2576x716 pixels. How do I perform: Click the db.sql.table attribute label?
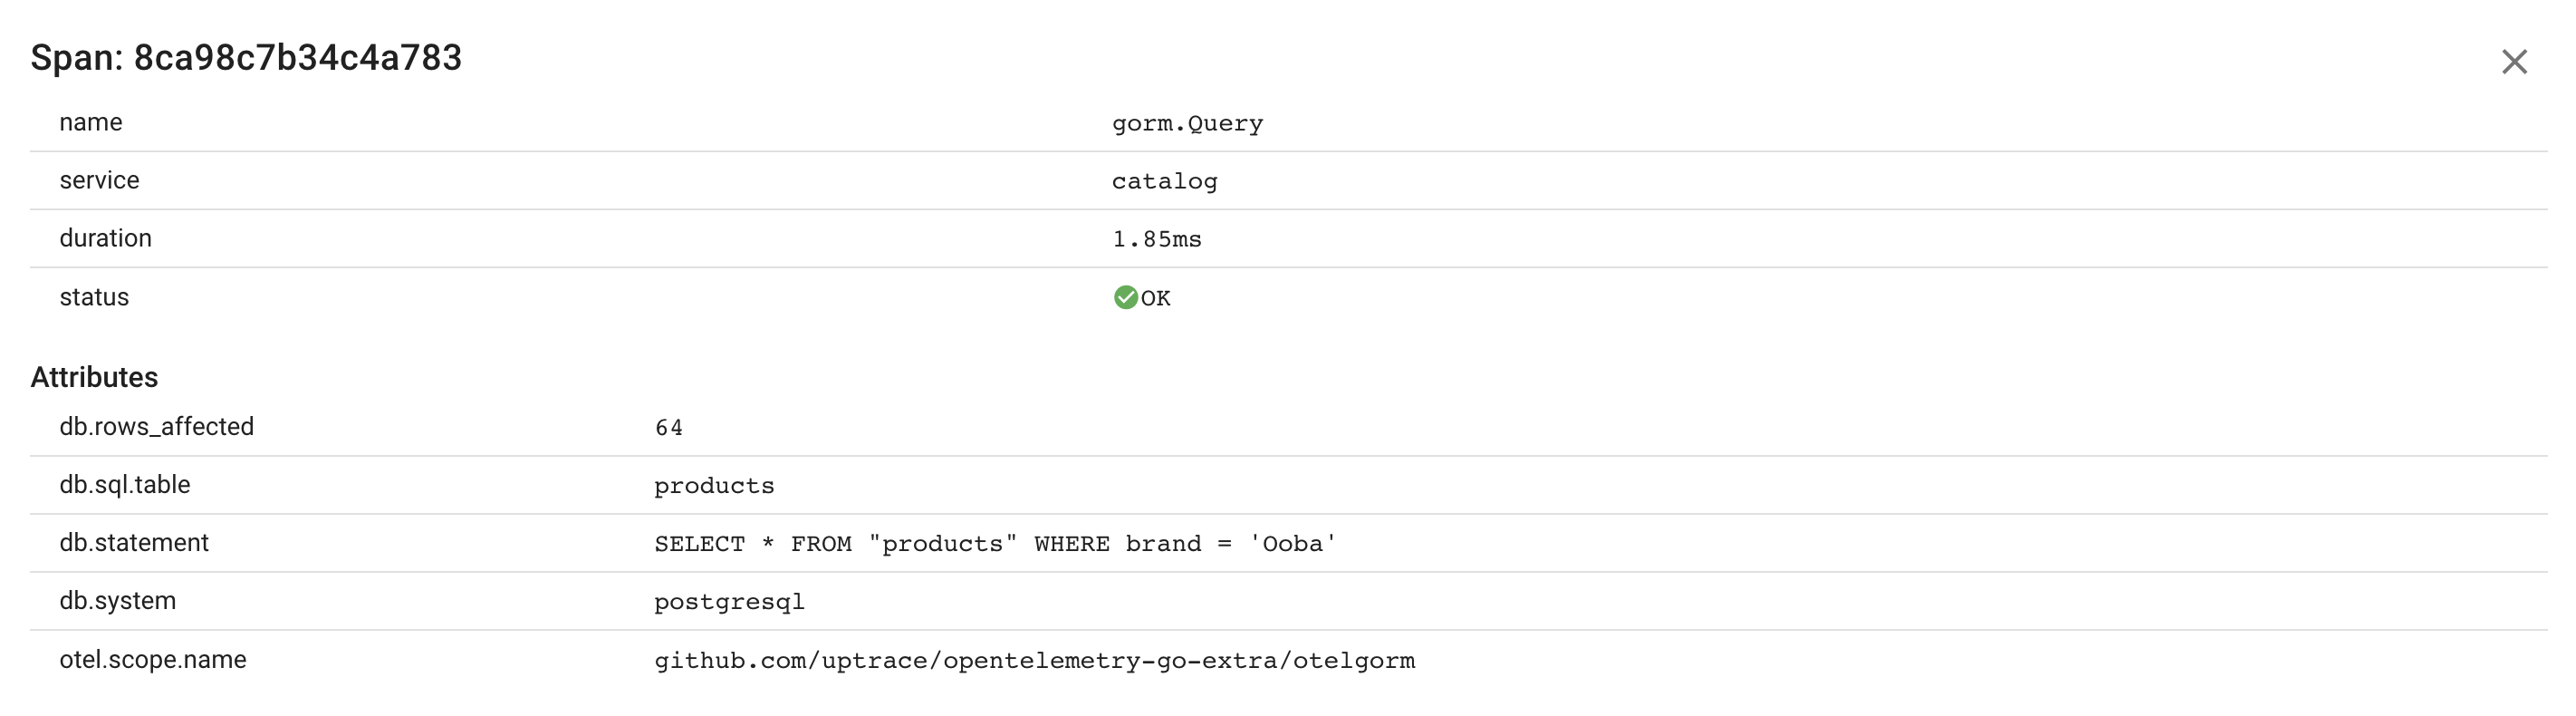click(125, 485)
